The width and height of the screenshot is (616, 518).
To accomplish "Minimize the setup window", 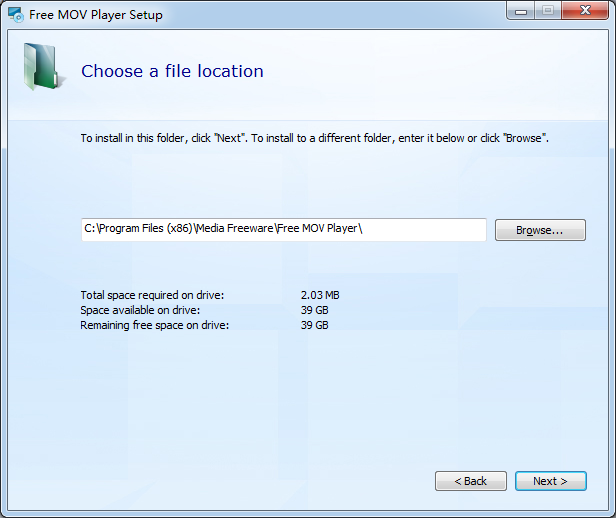I will [x=521, y=11].
